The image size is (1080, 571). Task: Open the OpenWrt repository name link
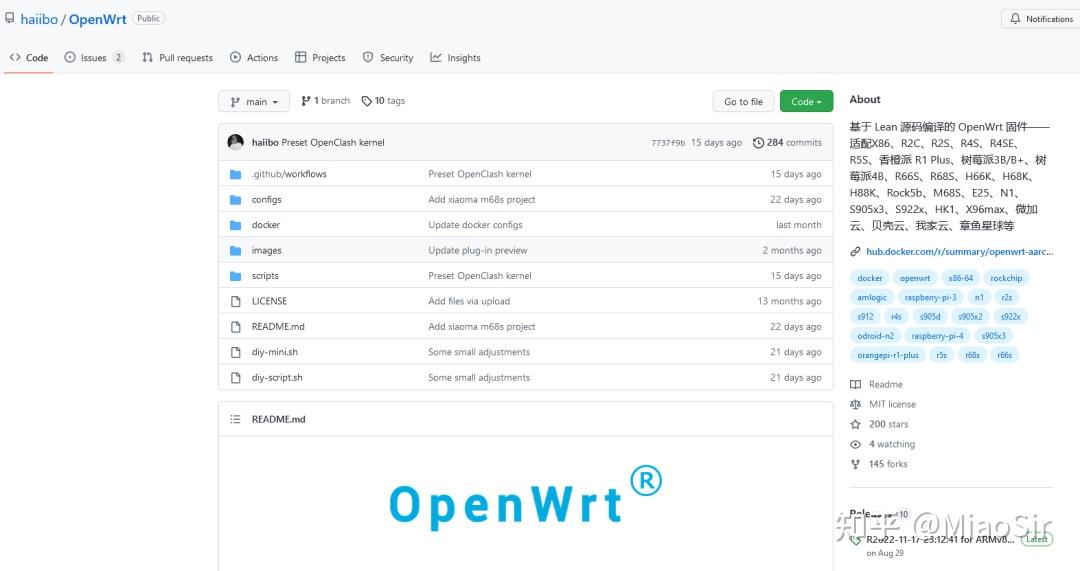tap(97, 19)
